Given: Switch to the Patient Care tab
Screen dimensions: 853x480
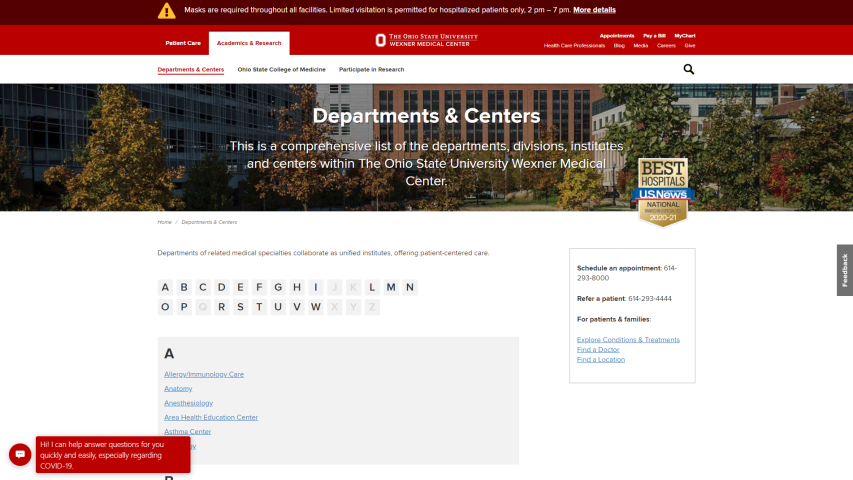Looking at the screenshot, I should coord(183,43).
